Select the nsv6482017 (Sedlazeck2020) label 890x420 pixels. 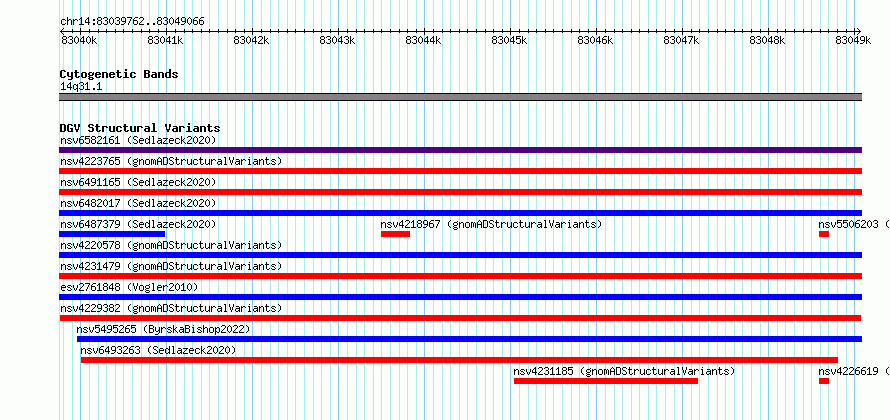[138, 203]
